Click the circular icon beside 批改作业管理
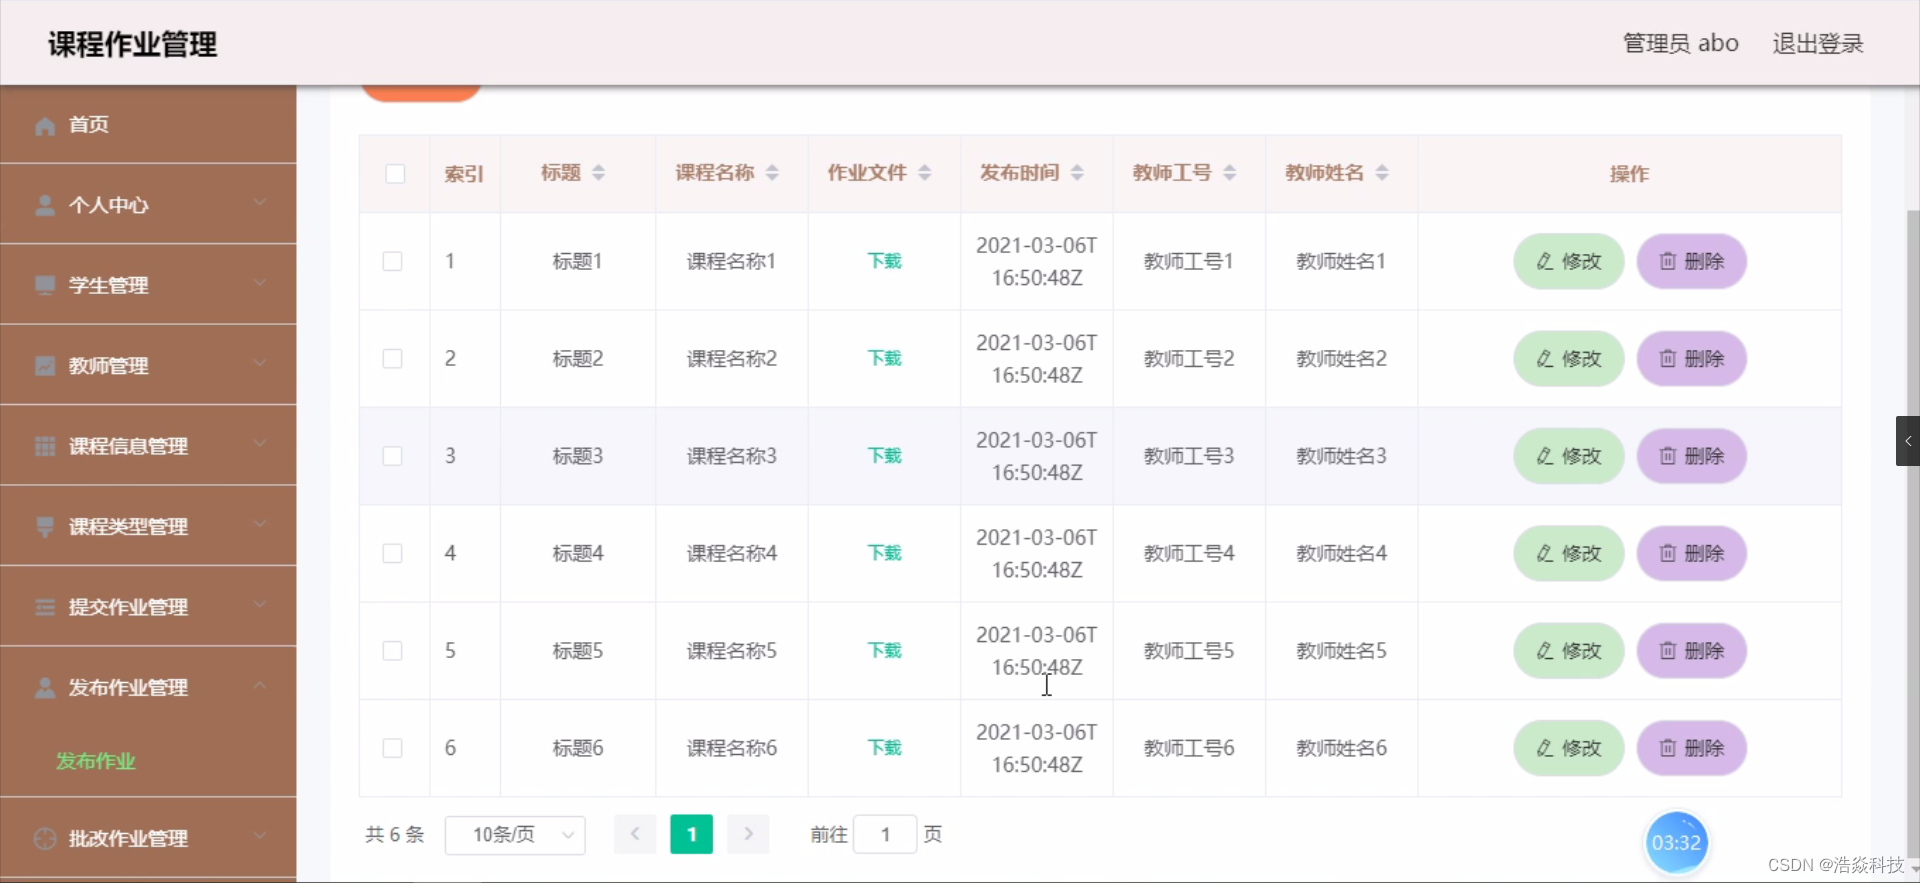 click(x=45, y=838)
